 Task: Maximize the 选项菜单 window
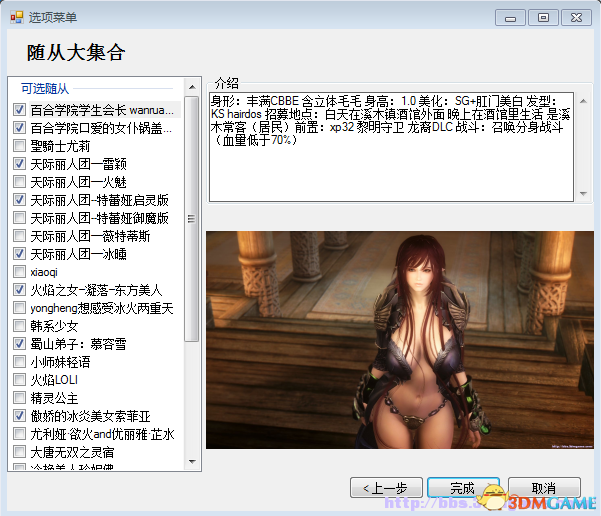543,18
